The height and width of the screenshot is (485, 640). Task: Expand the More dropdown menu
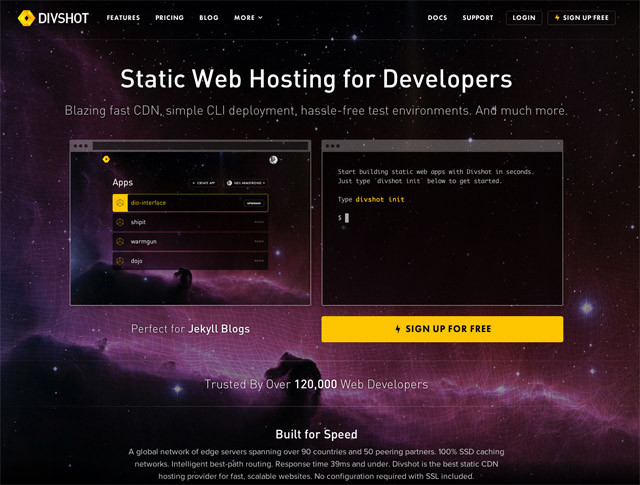click(248, 18)
